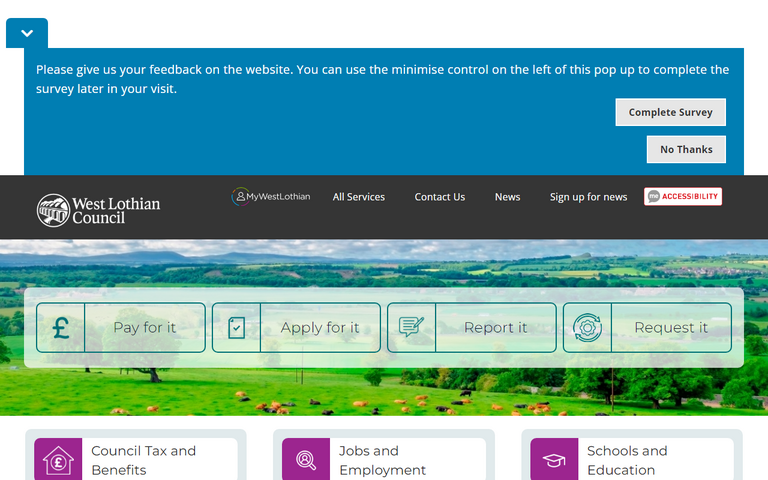Open the Accessibility tools button
This screenshot has width=768, height=480.
click(x=683, y=196)
